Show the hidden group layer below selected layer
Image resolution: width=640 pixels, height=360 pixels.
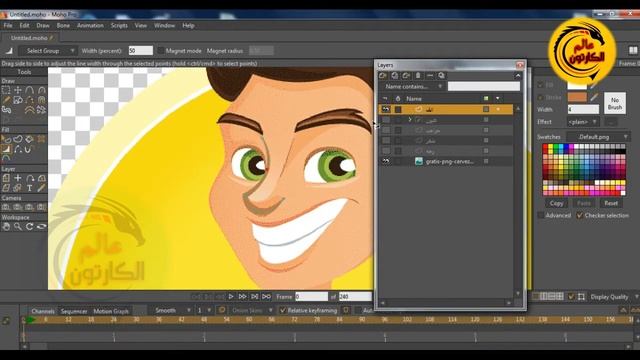[x=385, y=120]
